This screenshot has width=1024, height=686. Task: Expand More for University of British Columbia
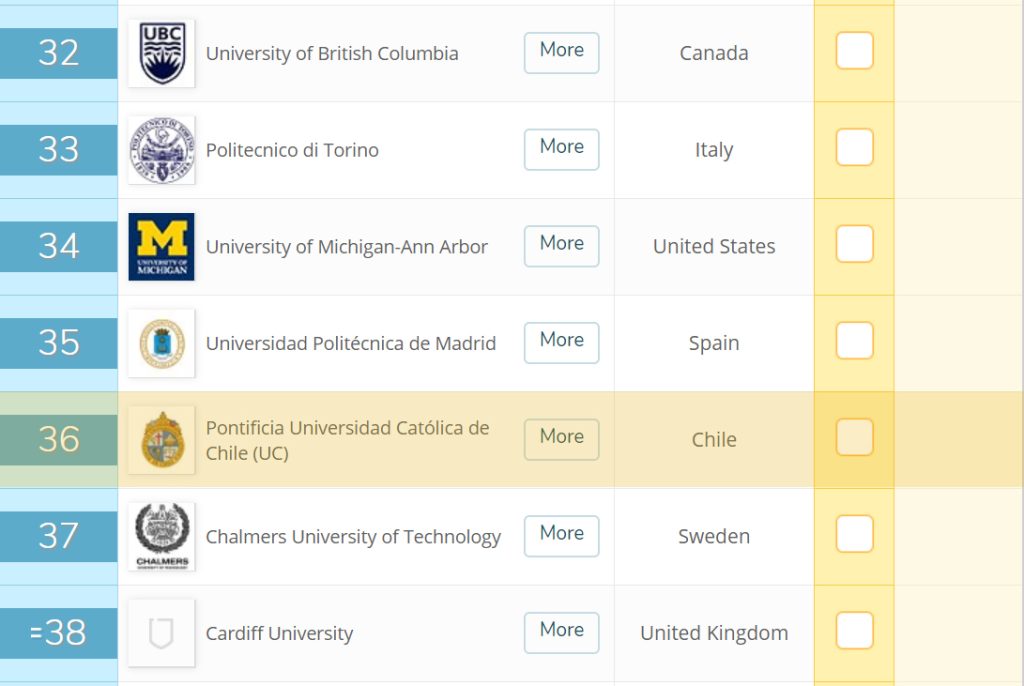pyautogui.click(x=561, y=52)
